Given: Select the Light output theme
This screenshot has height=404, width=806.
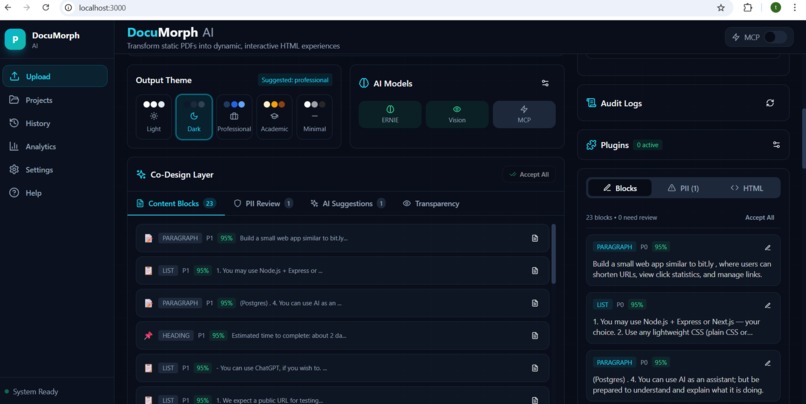Looking at the screenshot, I should tap(154, 117).
